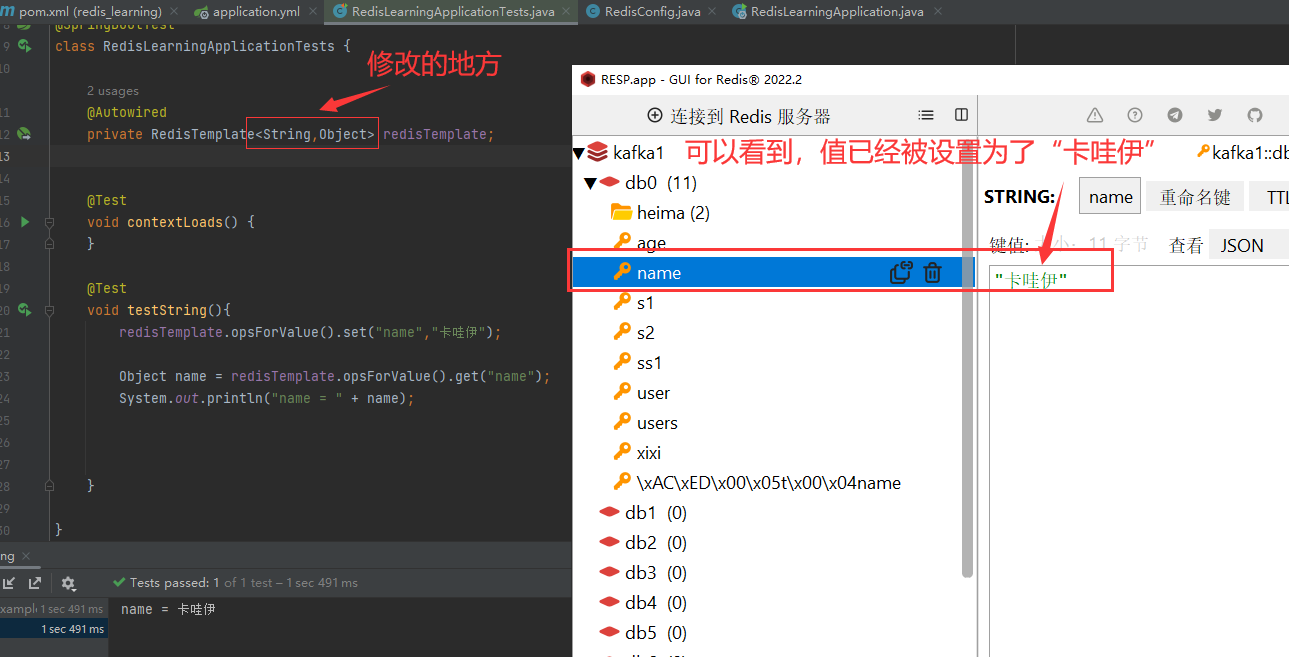
Task: Click the run test icon beside testString
Action: (x=25, y=310)
